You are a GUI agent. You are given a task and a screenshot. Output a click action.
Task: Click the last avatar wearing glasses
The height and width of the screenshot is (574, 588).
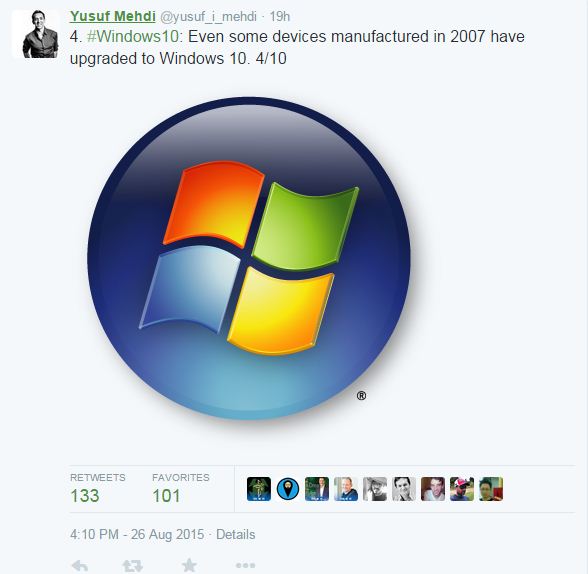coord(491,489)
